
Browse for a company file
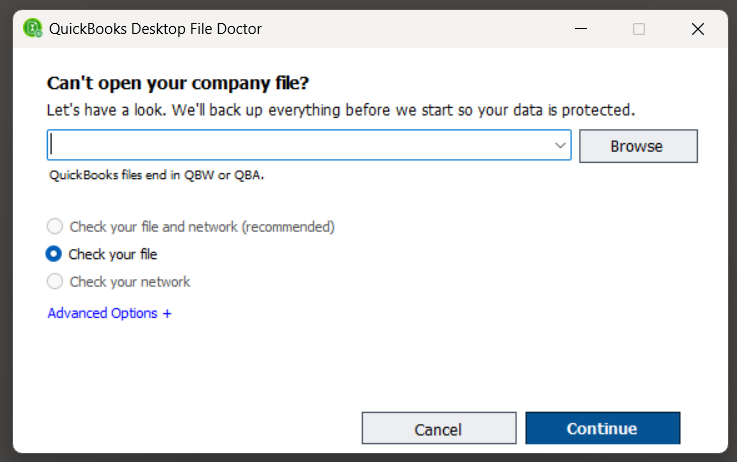(x=638, y=146)
